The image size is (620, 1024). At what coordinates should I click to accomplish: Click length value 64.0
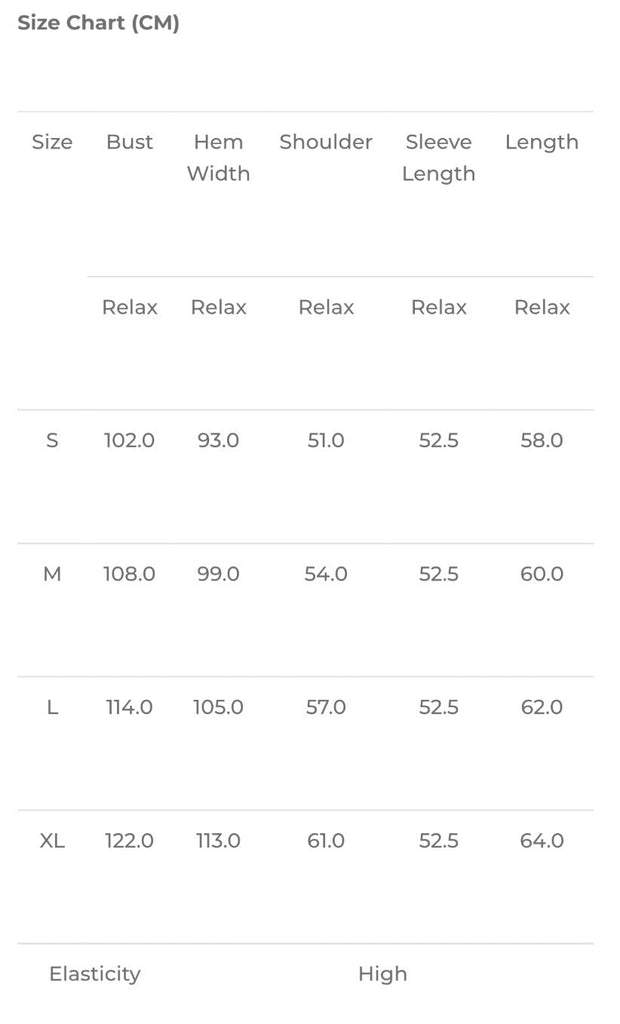pos(541,841)
